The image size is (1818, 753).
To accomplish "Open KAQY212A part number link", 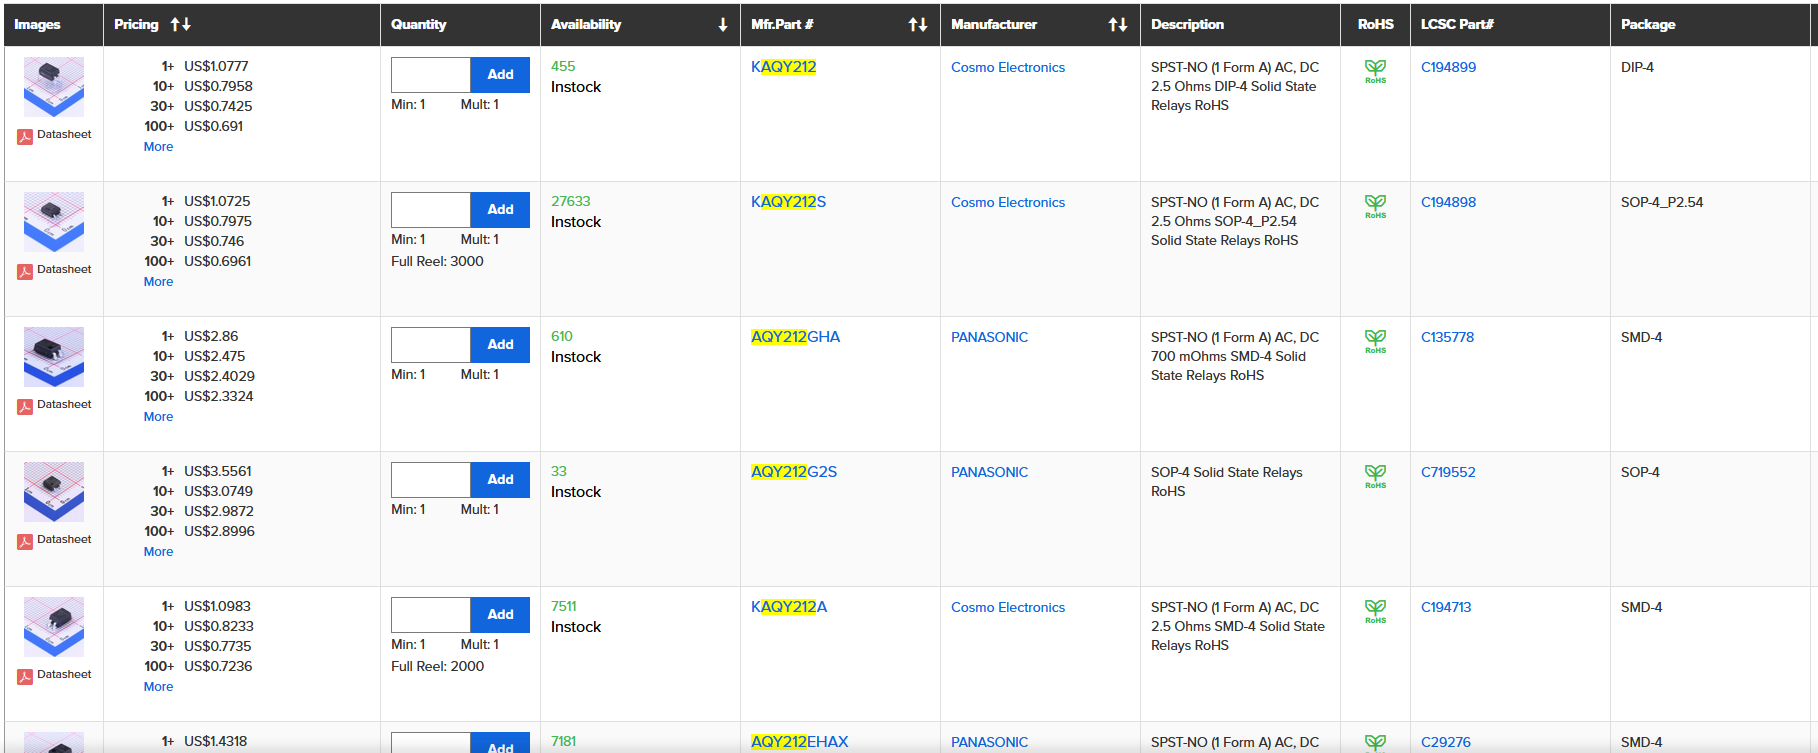I will [789, 607].
